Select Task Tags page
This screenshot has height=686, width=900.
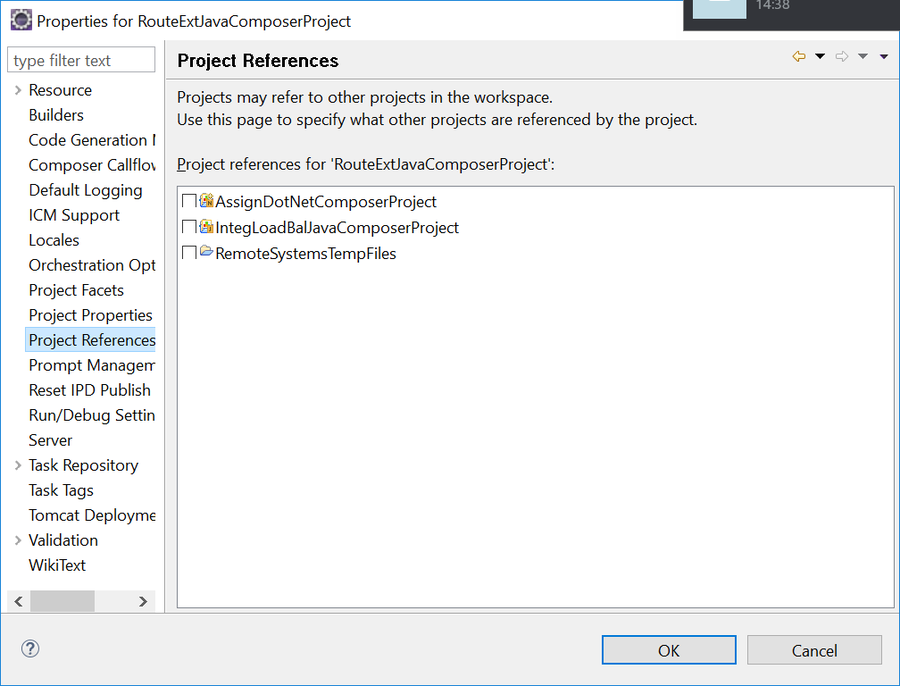point(61,490)
